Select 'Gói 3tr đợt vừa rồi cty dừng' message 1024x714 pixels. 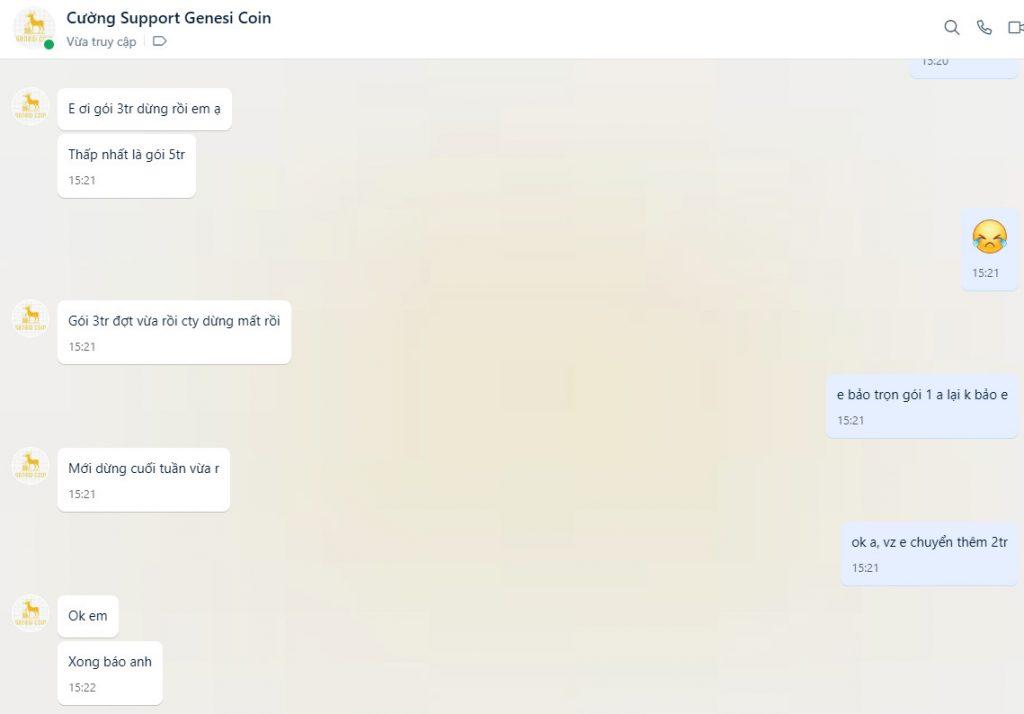click(174, 332)
